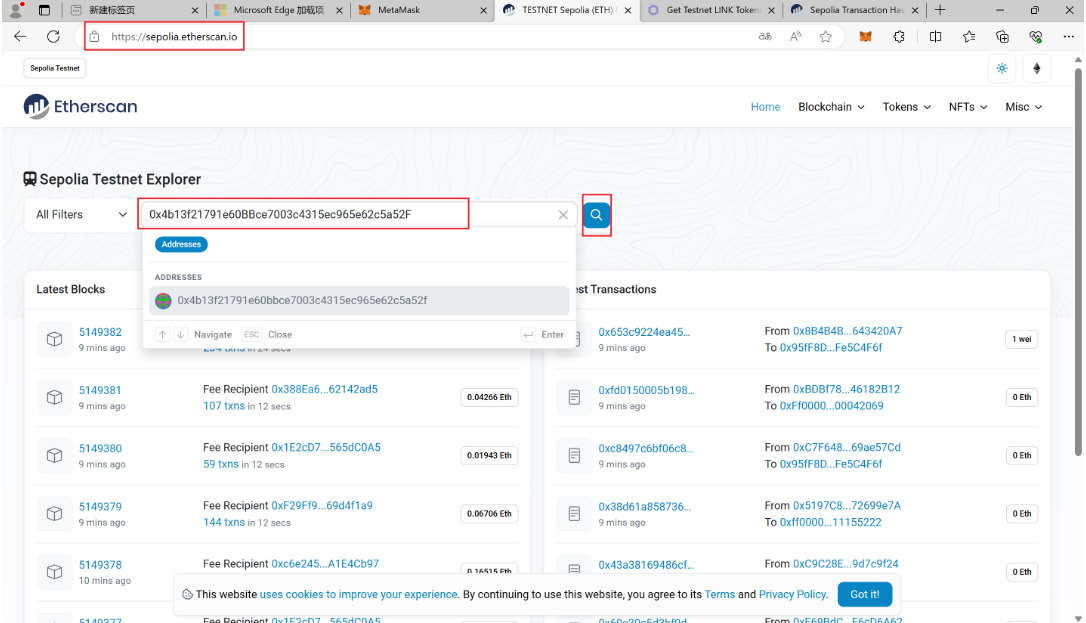This screenshot has width=1086, height=623.
Task: Click the translate icon in address bar
Action: [x=765, y=37]
